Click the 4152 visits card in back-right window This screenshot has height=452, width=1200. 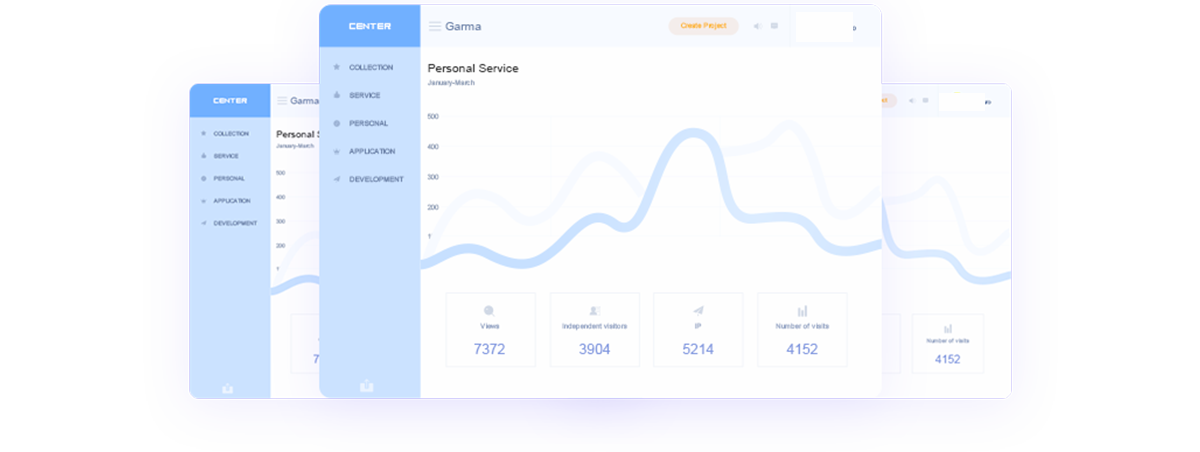pyautogui.click(x=947, y=344)
